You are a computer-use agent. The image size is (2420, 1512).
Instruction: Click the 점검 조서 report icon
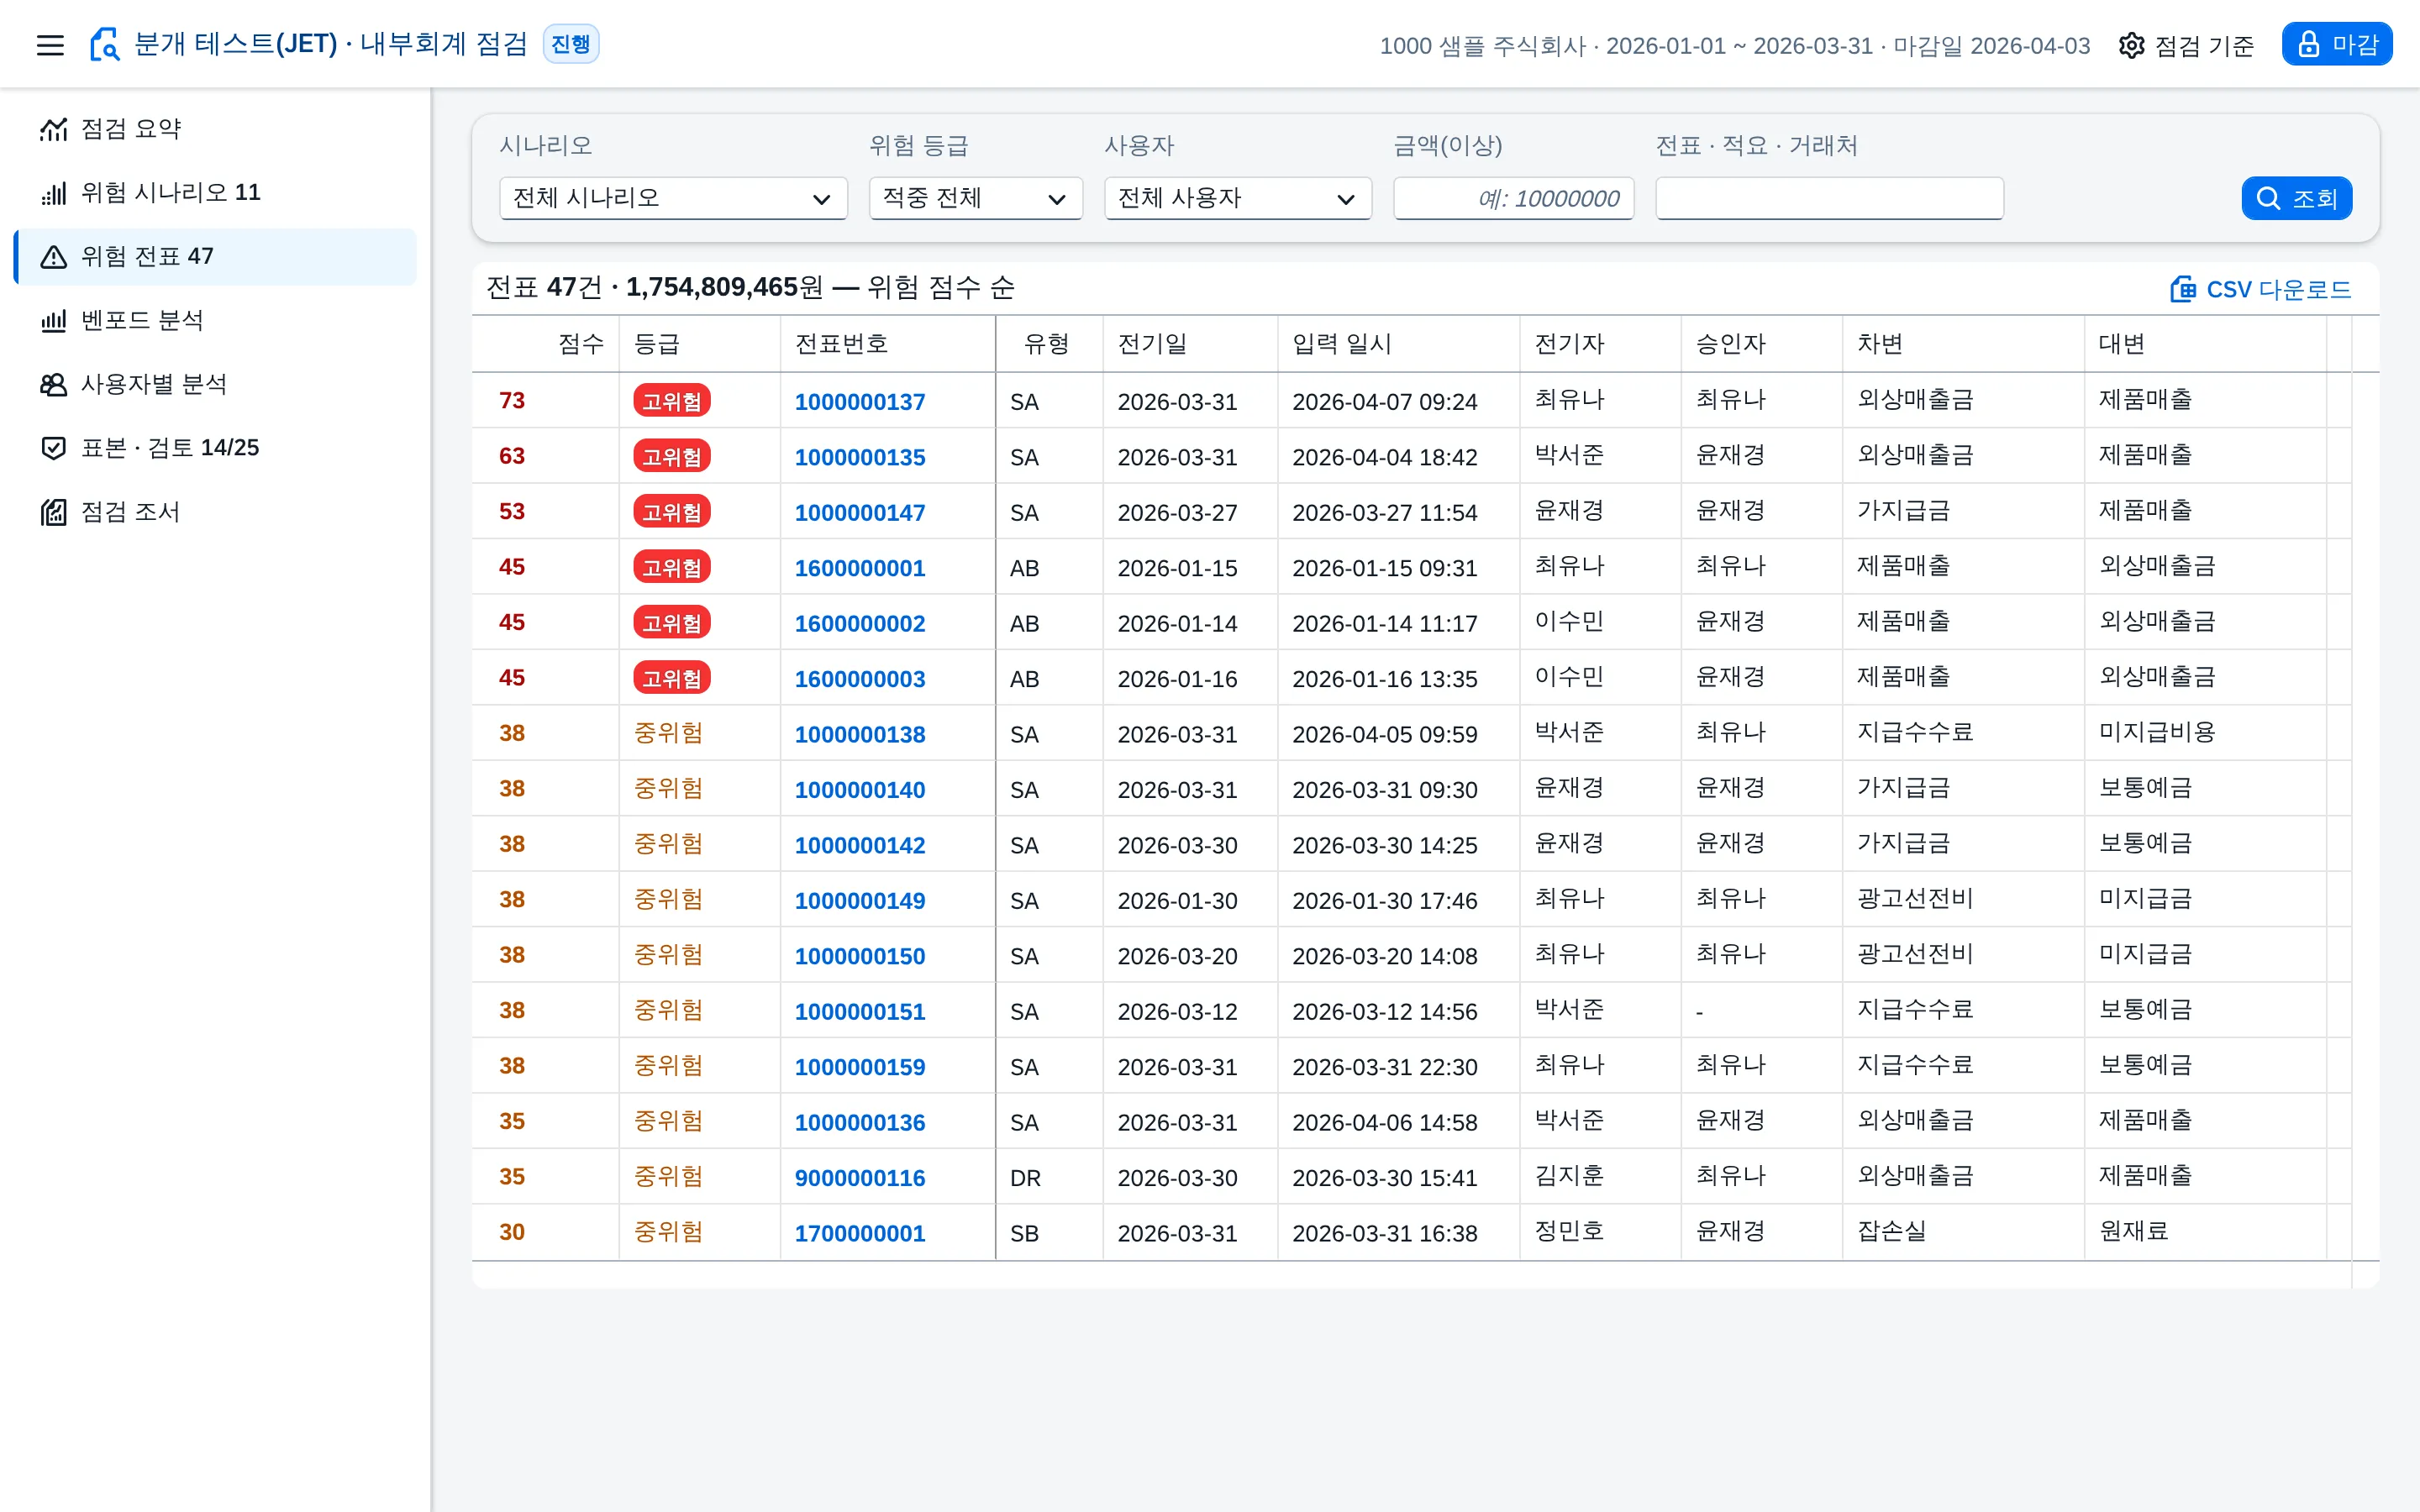pyautogui.click(x=54, y=512)
